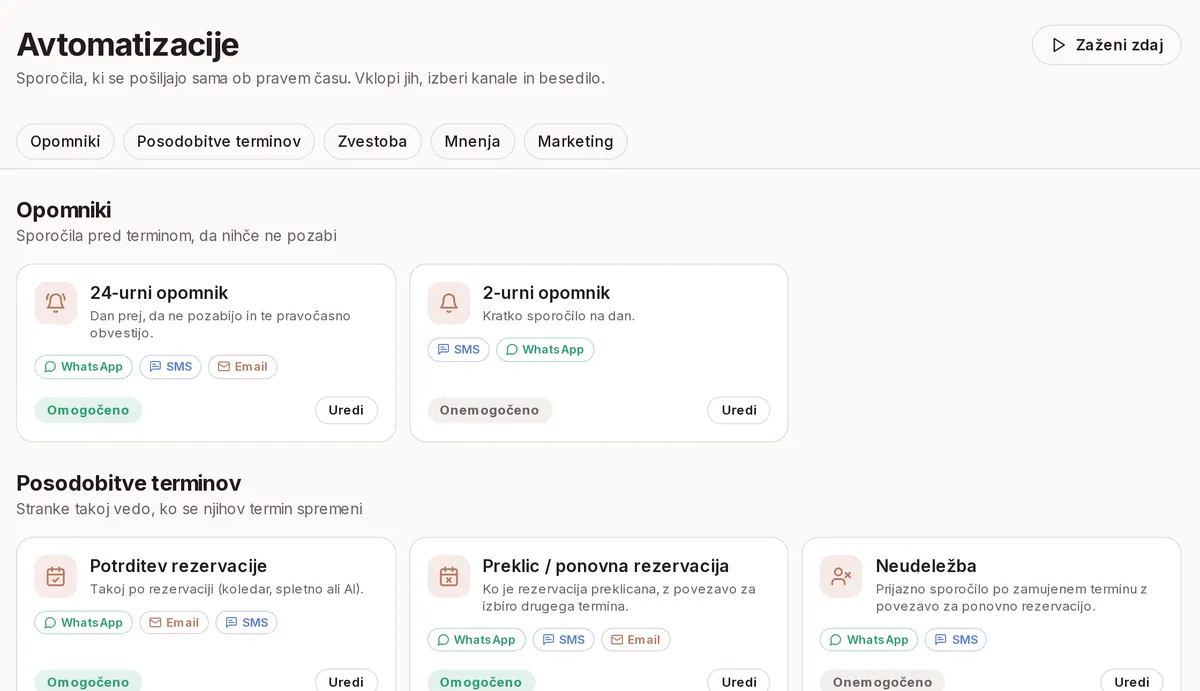Click the 24-urni opomnik ringing bell icon

(x=56, y=303)
